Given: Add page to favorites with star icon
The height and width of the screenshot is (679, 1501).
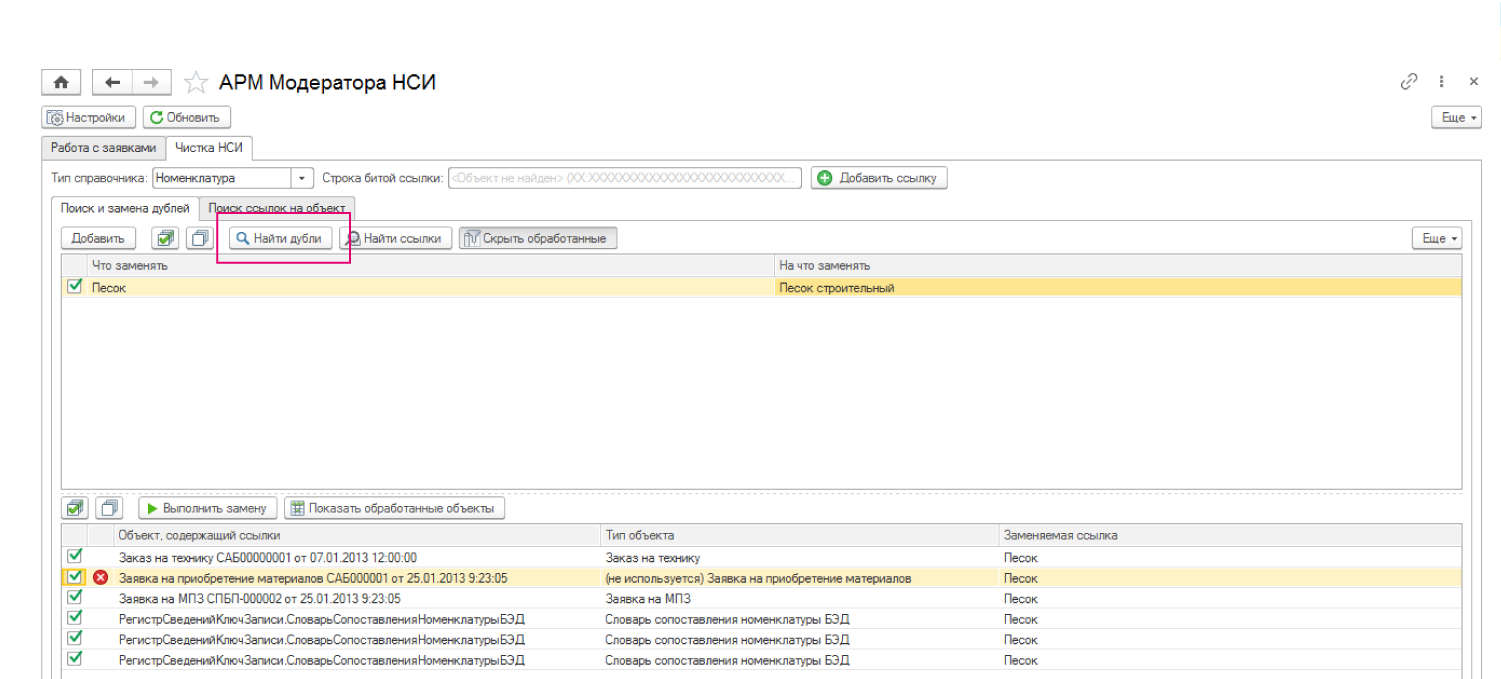Looking at the screenshot, I should pyautogui.click(x=196, y=82).
